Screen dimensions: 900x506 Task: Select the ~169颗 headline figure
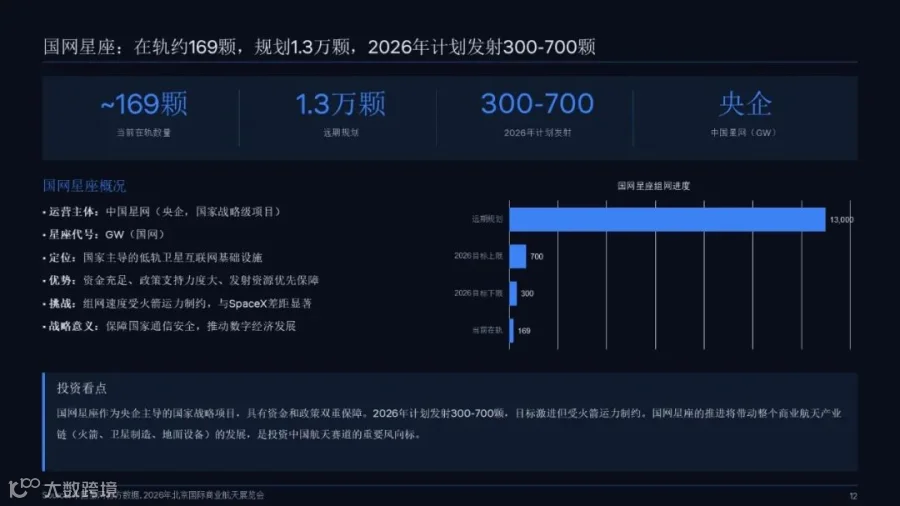pyautogui.click(x=143, y=104)
